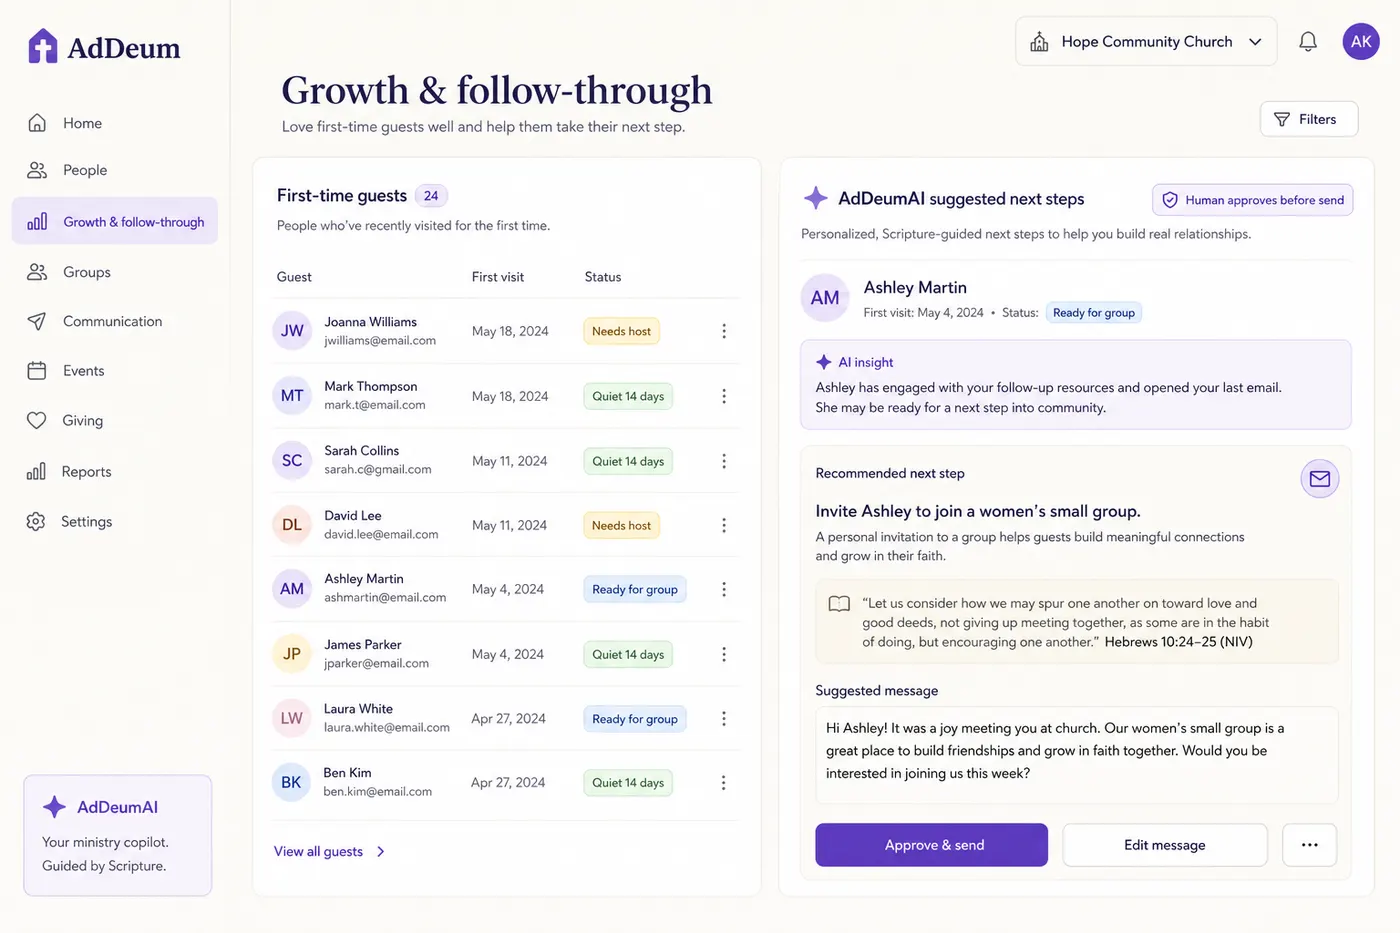Click the envelope icon in recommended step
1400x933 pixels.
point(1319,479)
